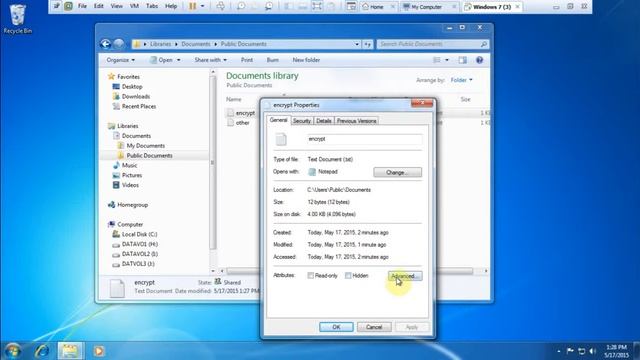Select Favorites in the navigation pane

(x=128, y=77)
